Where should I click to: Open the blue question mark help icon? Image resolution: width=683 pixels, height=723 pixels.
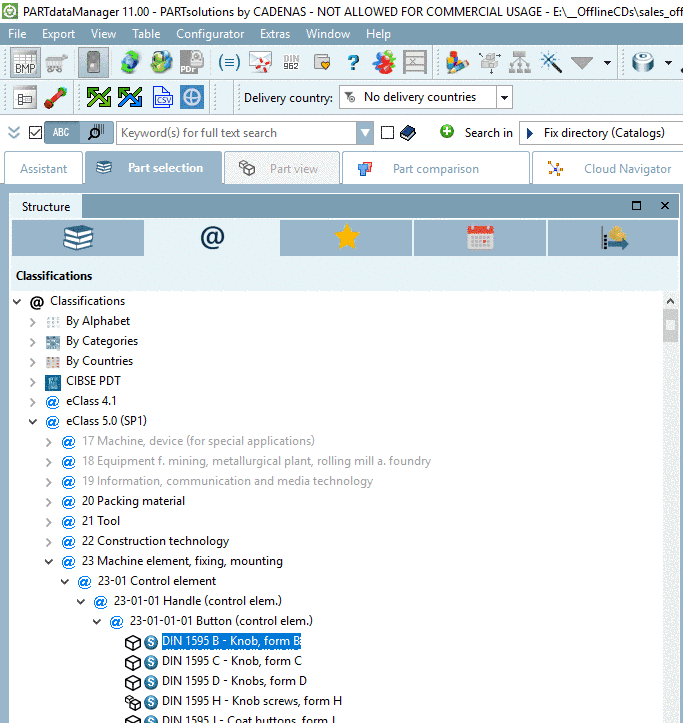point(353,62)
